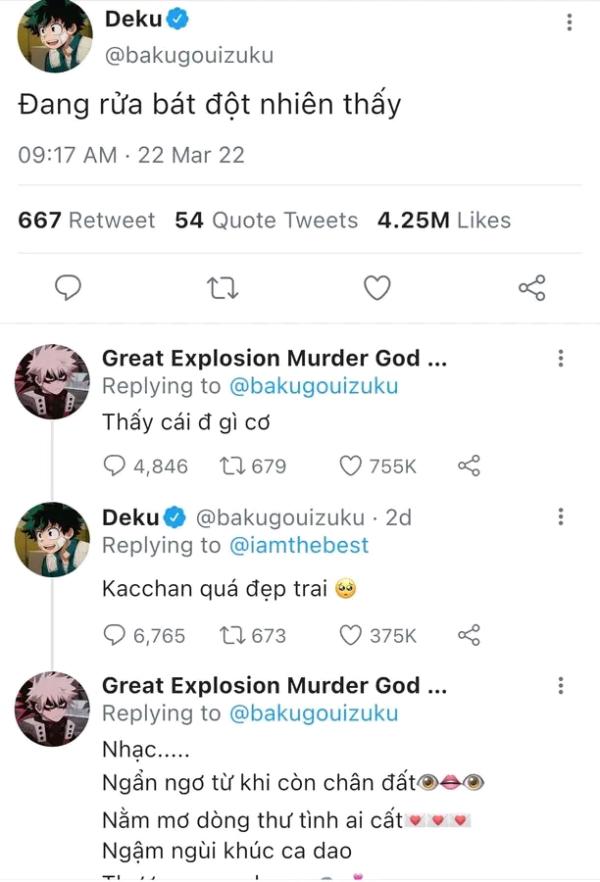Screen dimensions: 600x882
Task: View the 4.25M Likes list
Action: (x=443, y=220)
